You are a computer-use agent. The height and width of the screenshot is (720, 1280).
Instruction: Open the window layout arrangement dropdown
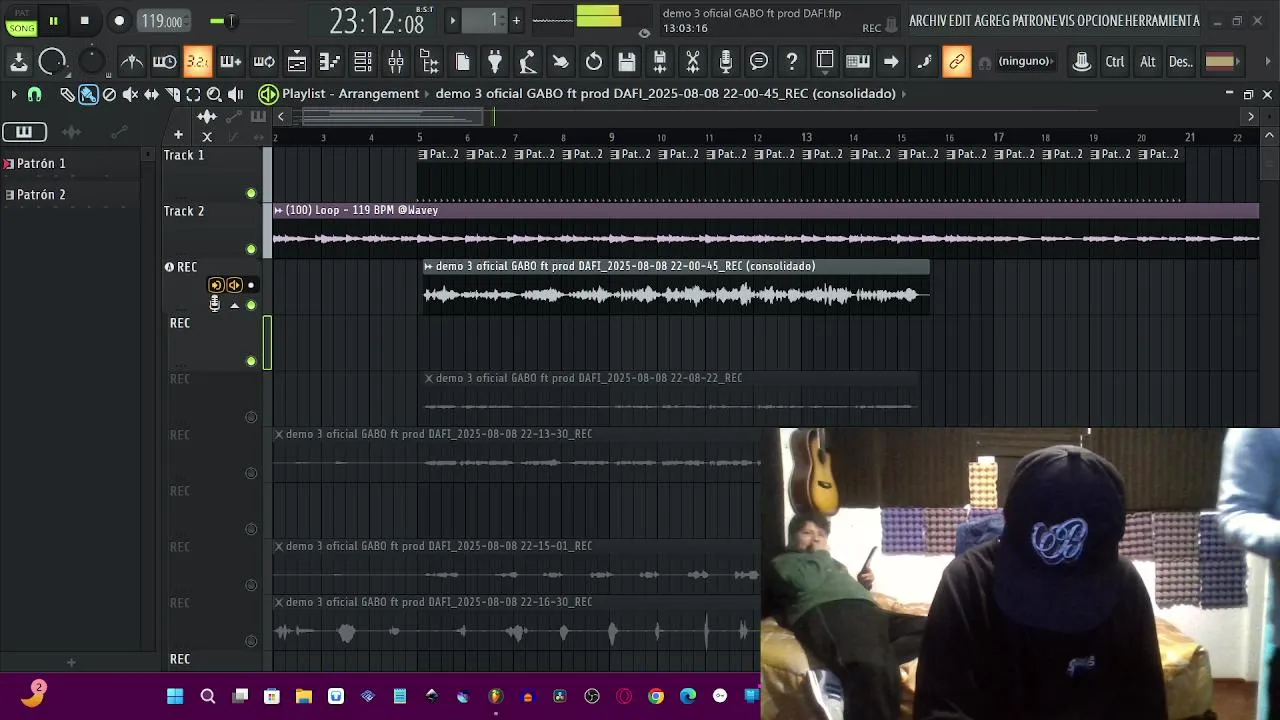[x=825, y=62]
